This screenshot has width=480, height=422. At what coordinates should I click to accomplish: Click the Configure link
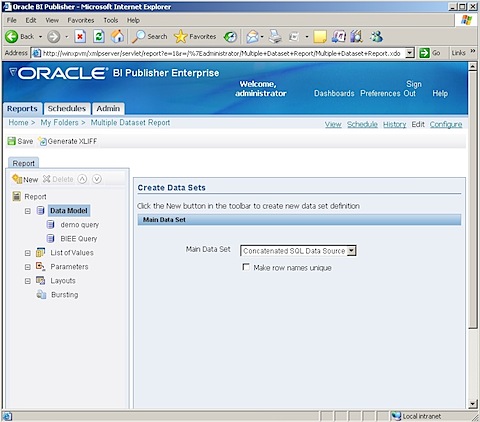pos(446,124)
